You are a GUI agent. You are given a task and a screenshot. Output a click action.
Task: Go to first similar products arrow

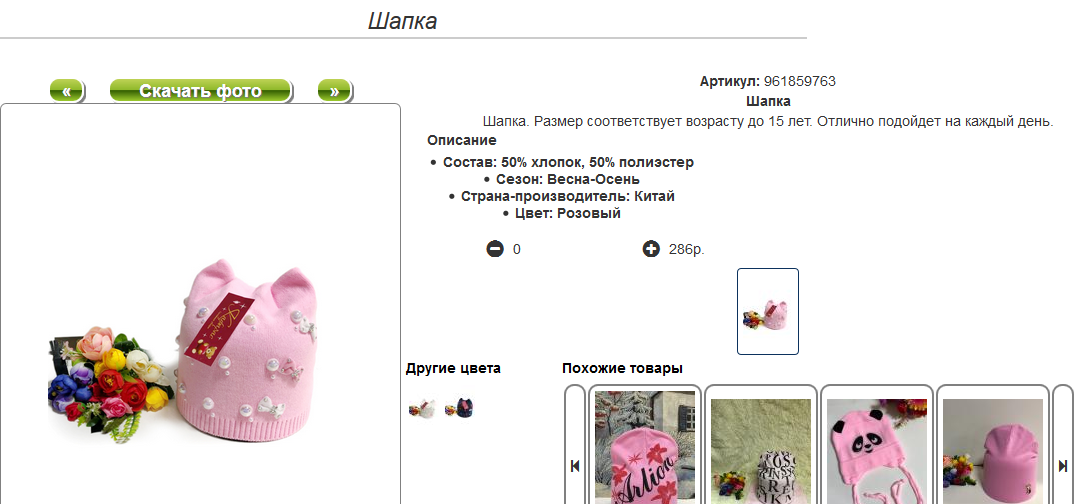[x=575, y=466]
